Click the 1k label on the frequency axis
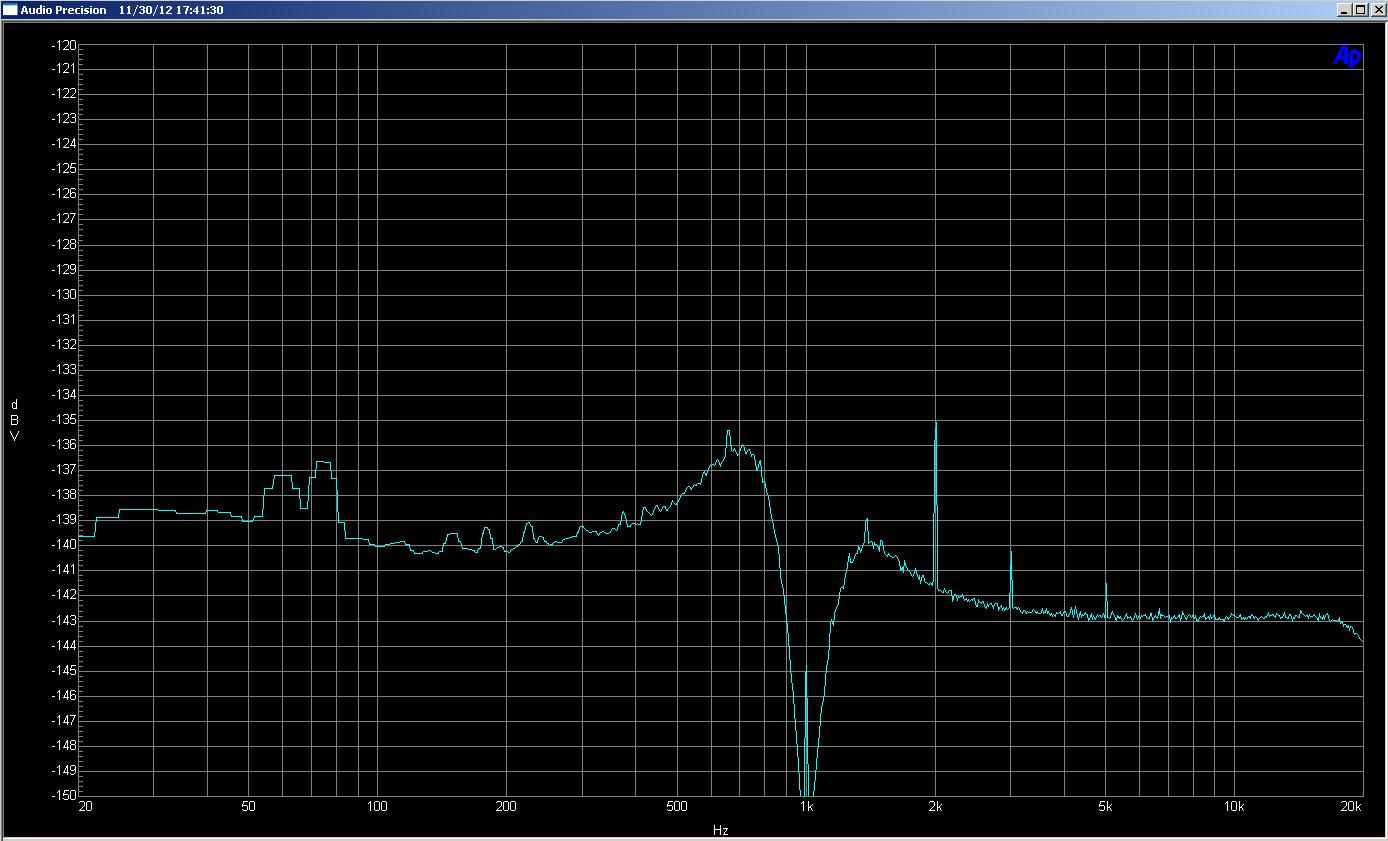The image size is (1388, 841). (806, 807)
